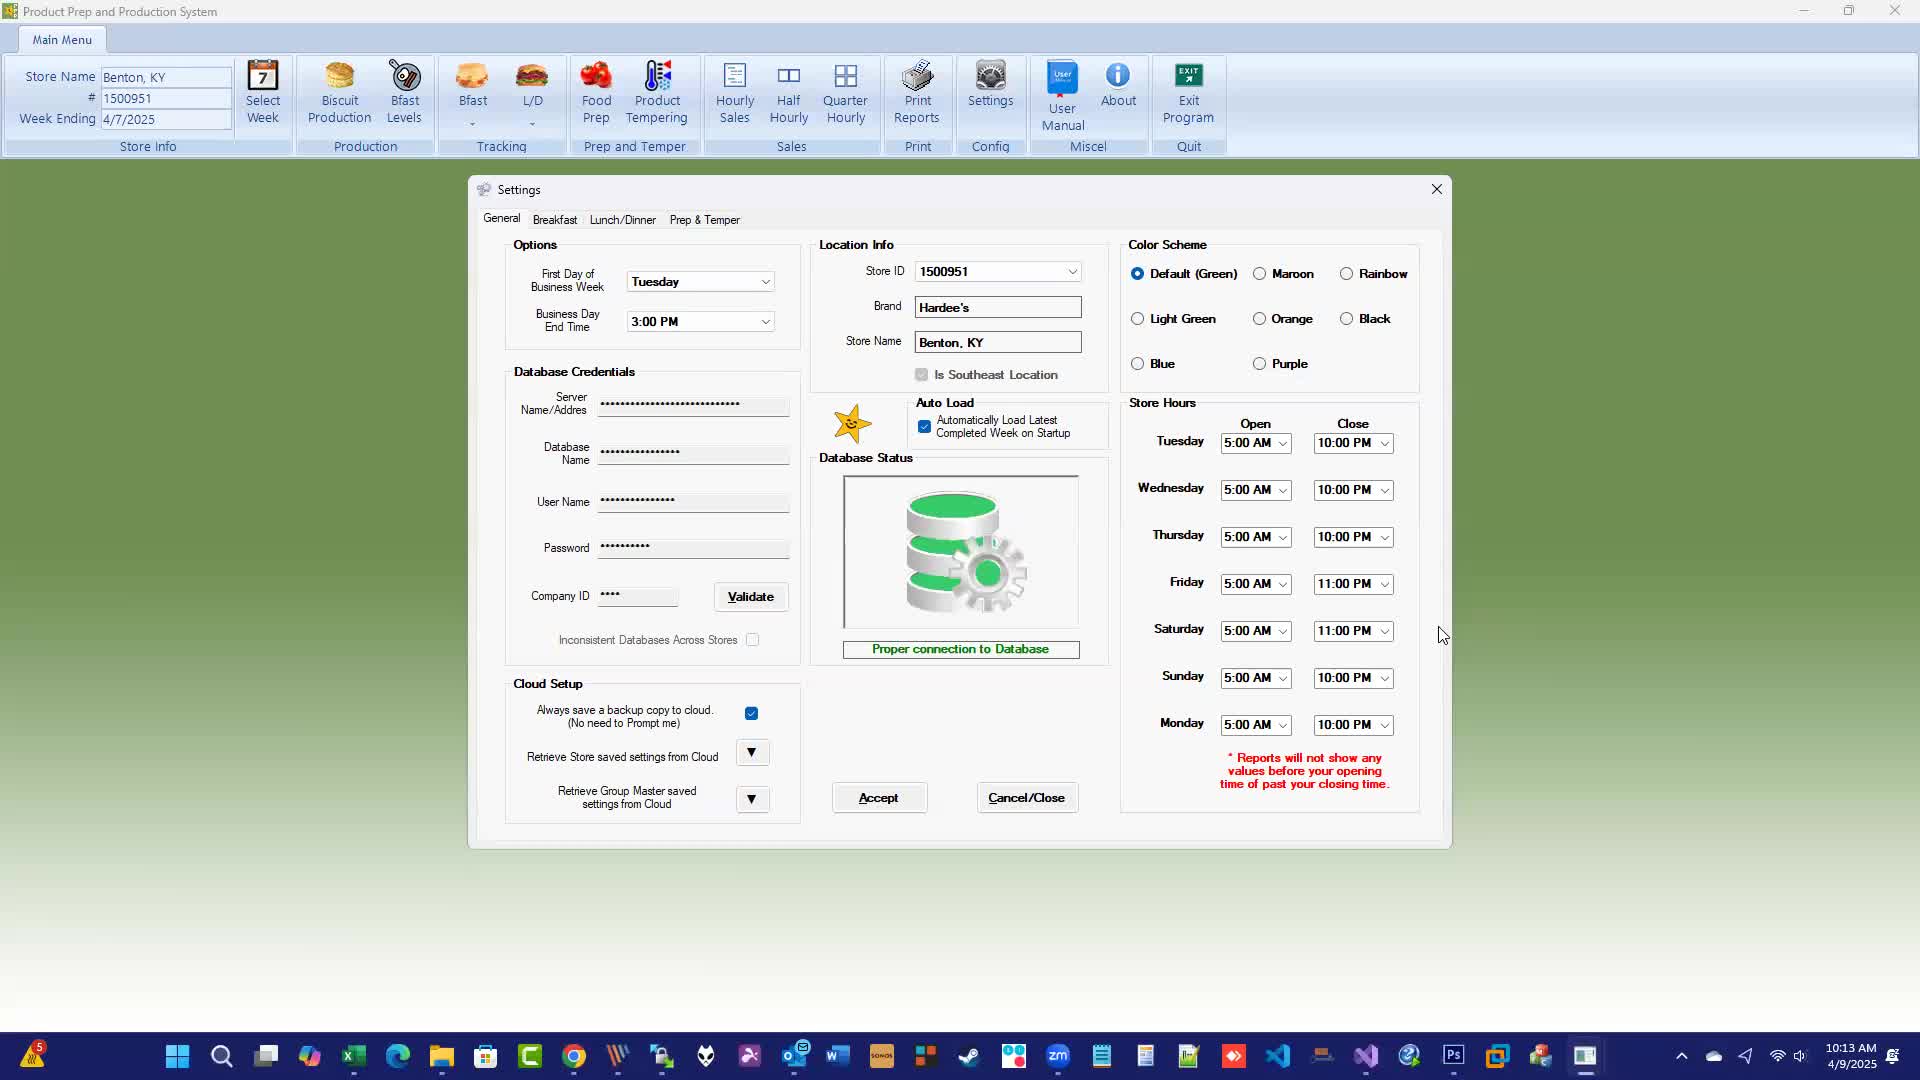Open File Explorer from taskbar
This screenshot has height=1080, width=1920.
coord(442,1056)
